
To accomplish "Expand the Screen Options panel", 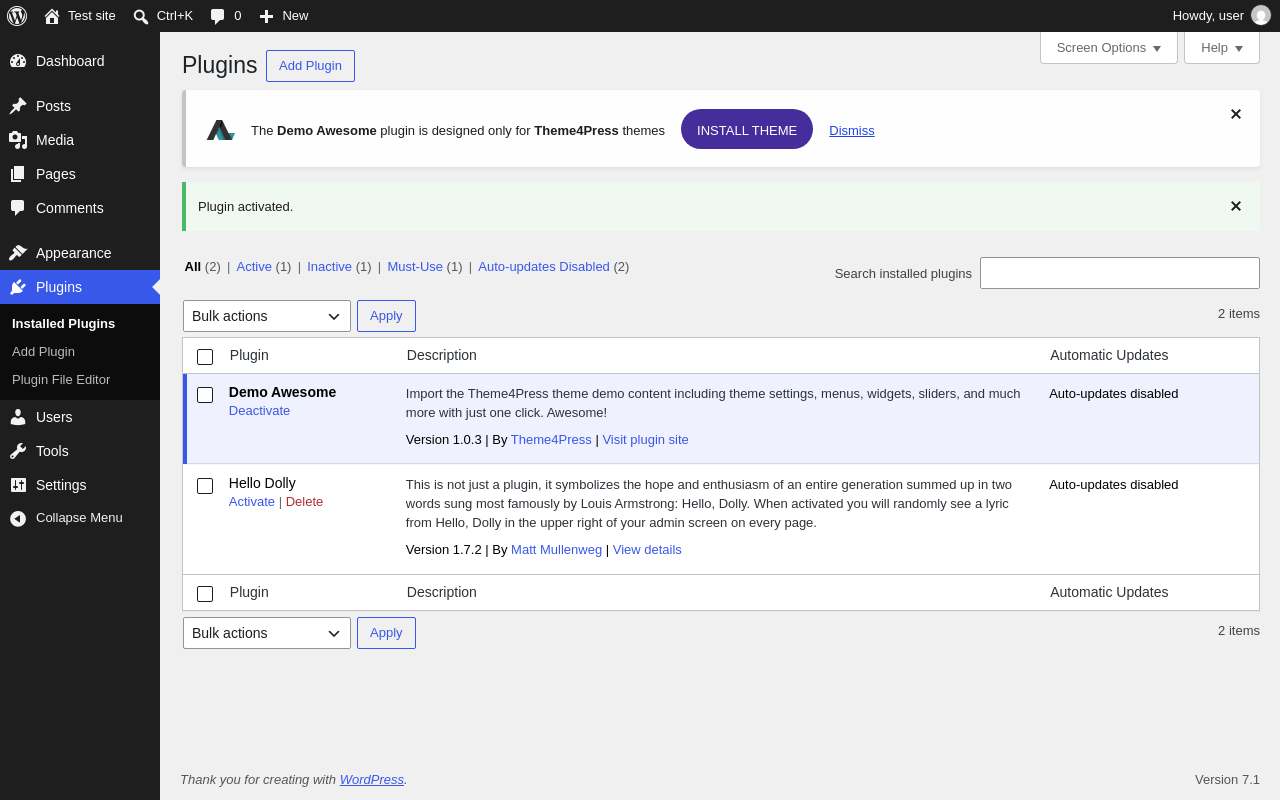I will click(x=1109, y=47).
